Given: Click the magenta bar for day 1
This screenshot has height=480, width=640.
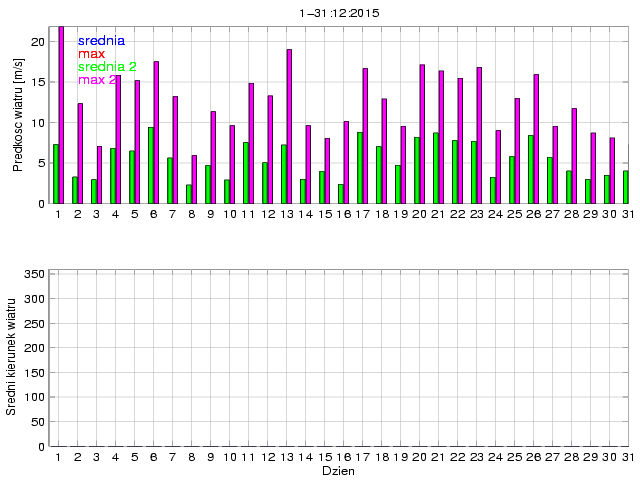Looking at the screenshot, I should coord(61,115).
